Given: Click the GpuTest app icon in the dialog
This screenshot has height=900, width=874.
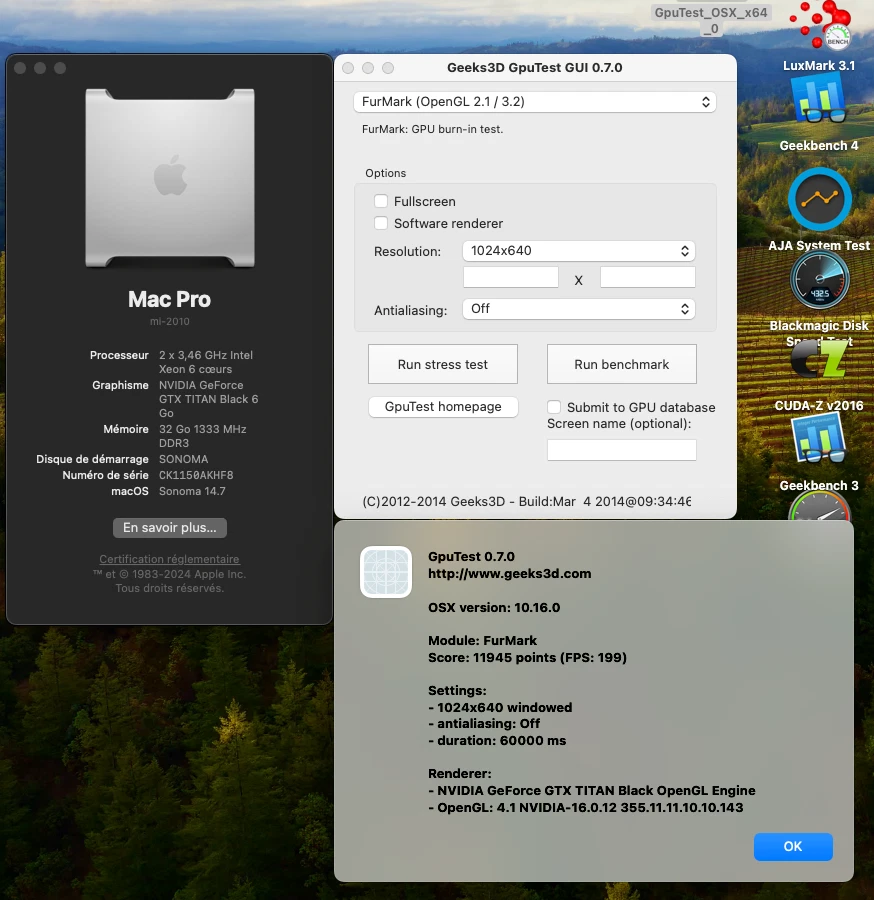Looking at the screenshot, I should pos(385,571).
